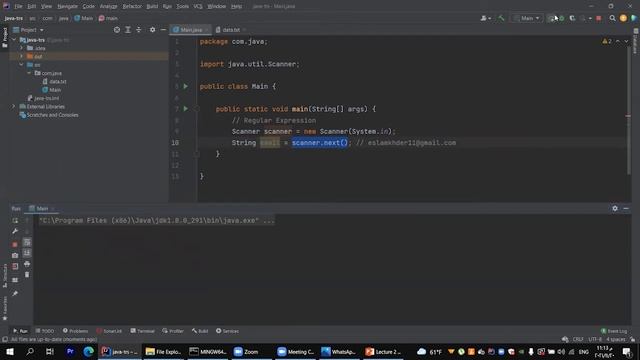Toggle Scroll to End in Run console
Viewport: 640px width, 360px height.
27,253
